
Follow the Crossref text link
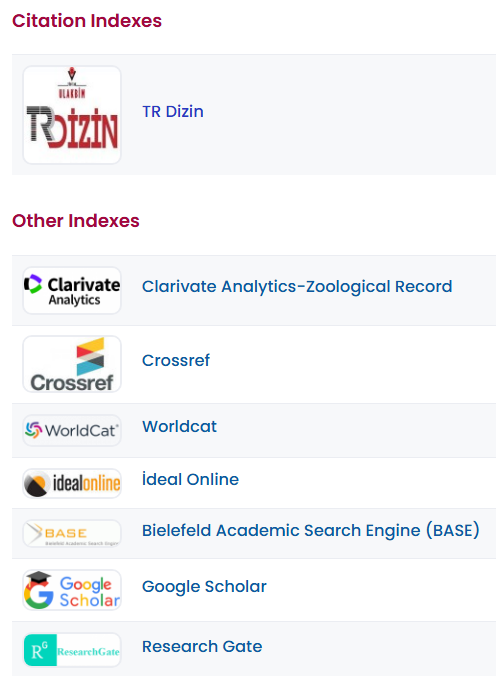click(x=176, y=360)
